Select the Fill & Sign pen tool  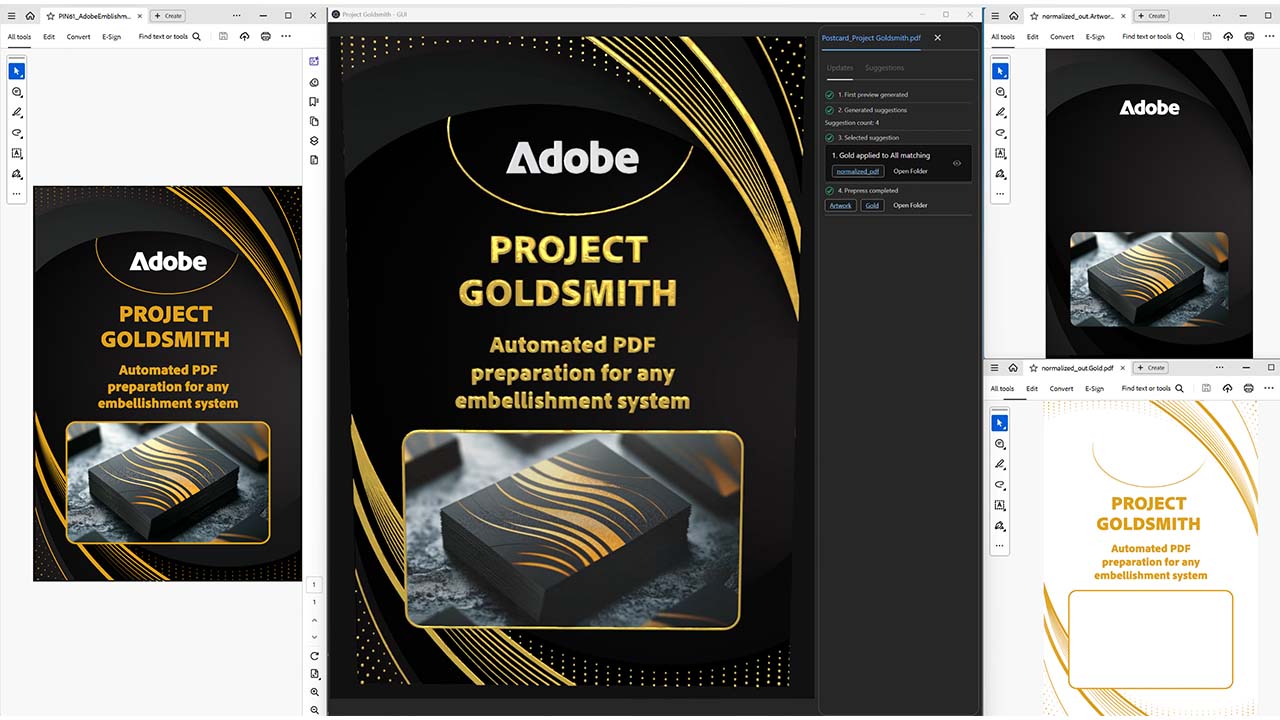16,112
